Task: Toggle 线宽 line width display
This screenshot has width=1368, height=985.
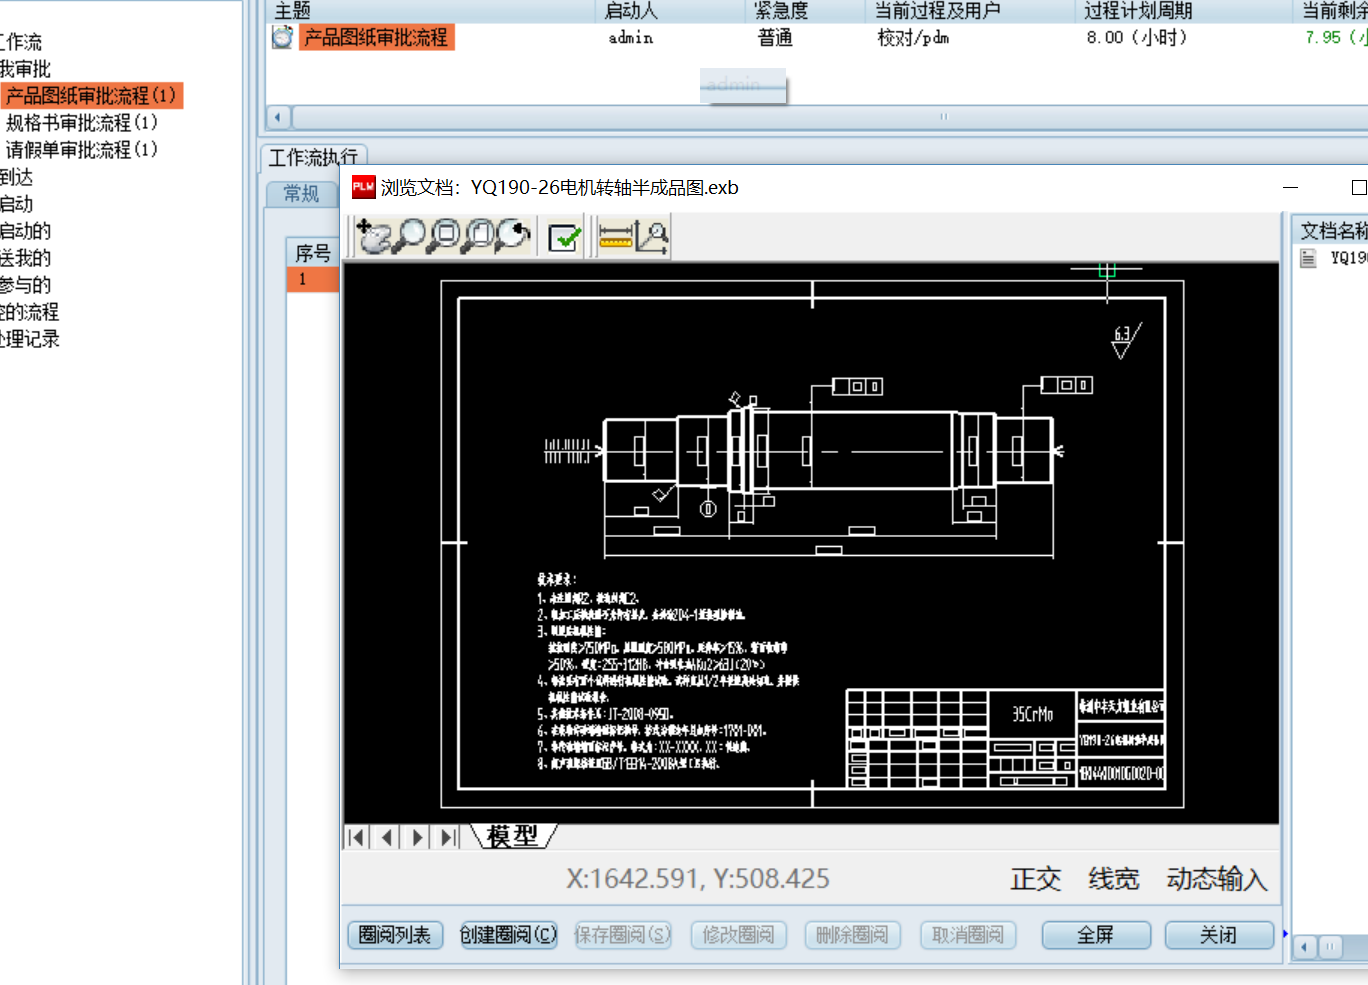Action: point(1113,879)
